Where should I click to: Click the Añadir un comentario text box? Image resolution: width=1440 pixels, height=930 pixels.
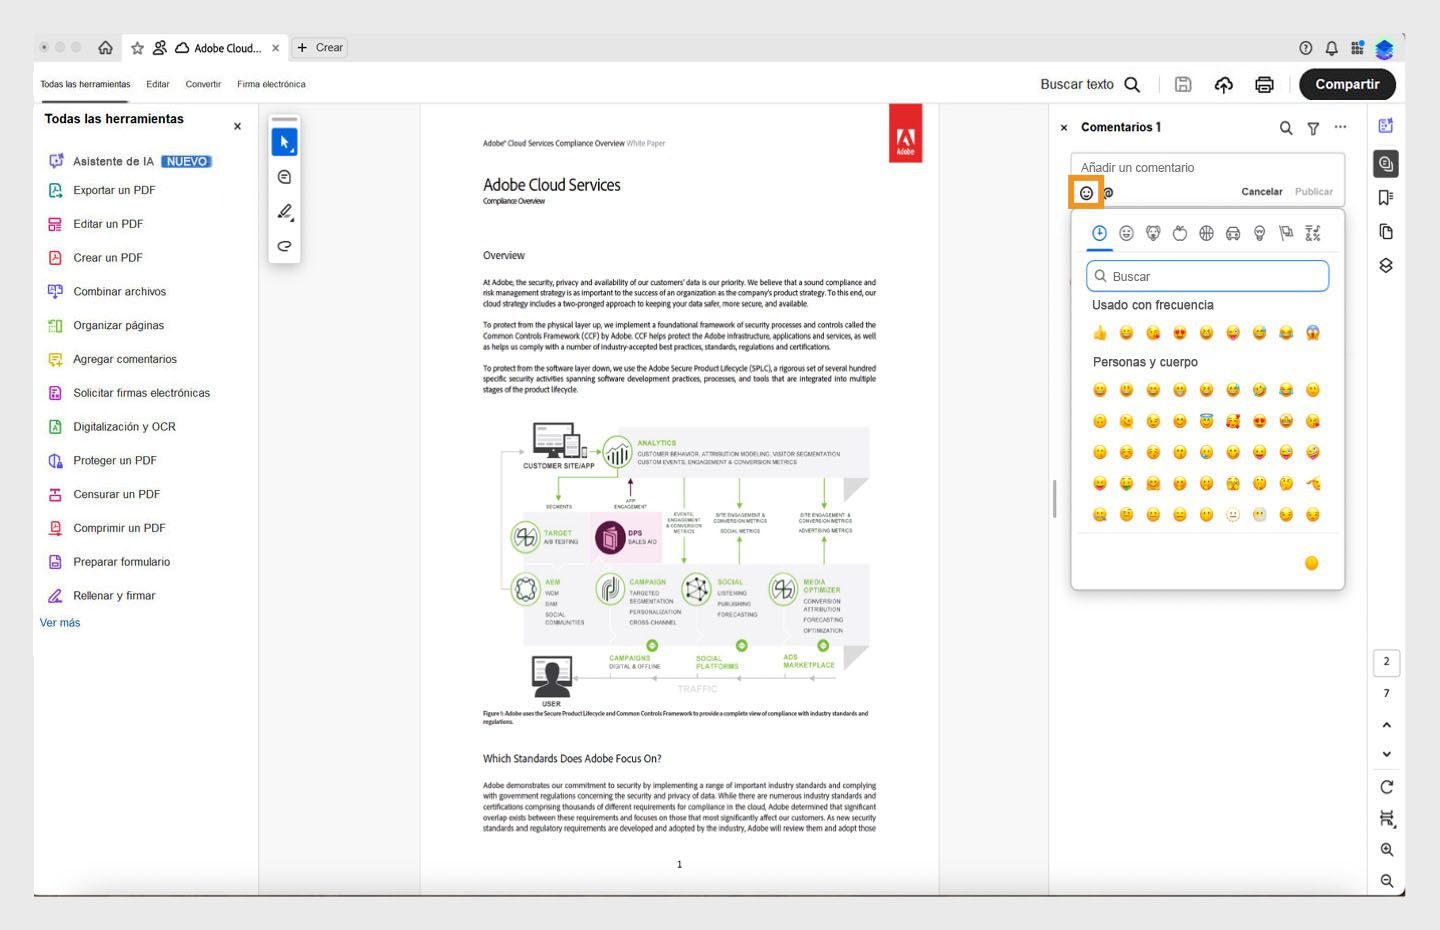[1207, 167]
